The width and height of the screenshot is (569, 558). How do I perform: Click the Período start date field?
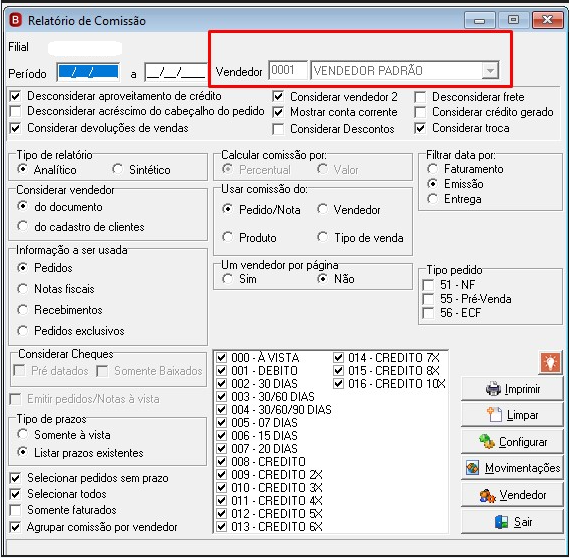[x=88, y=73]
